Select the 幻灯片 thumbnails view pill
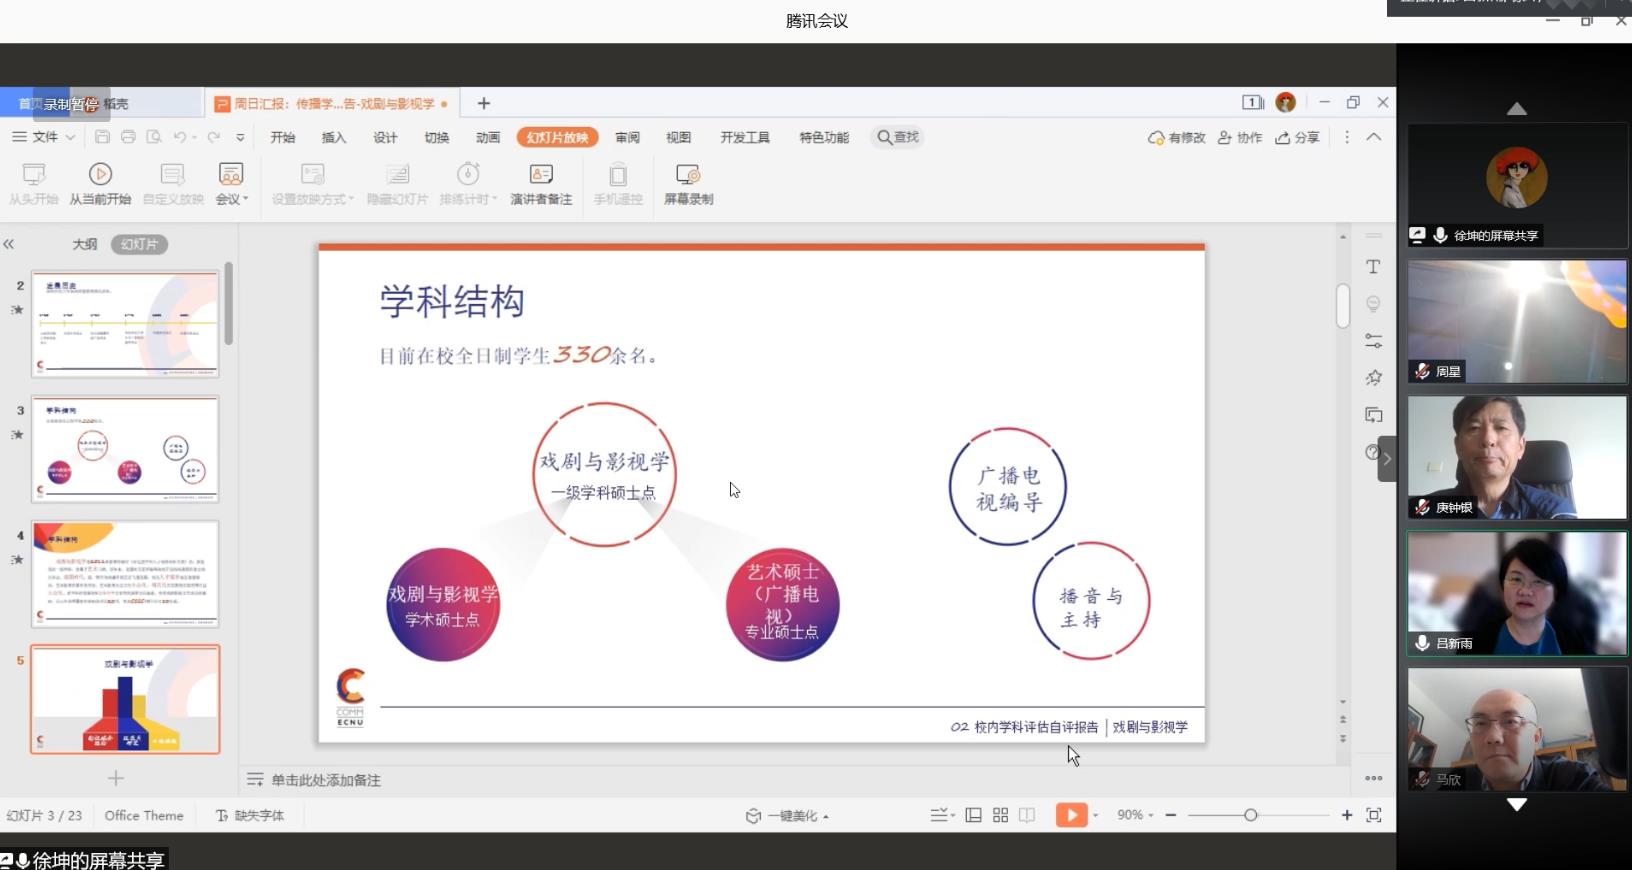 (139, 244)
